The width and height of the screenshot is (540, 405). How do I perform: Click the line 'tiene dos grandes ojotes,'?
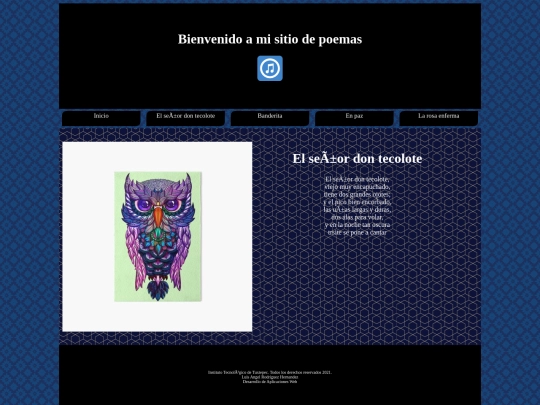(357, 194)
